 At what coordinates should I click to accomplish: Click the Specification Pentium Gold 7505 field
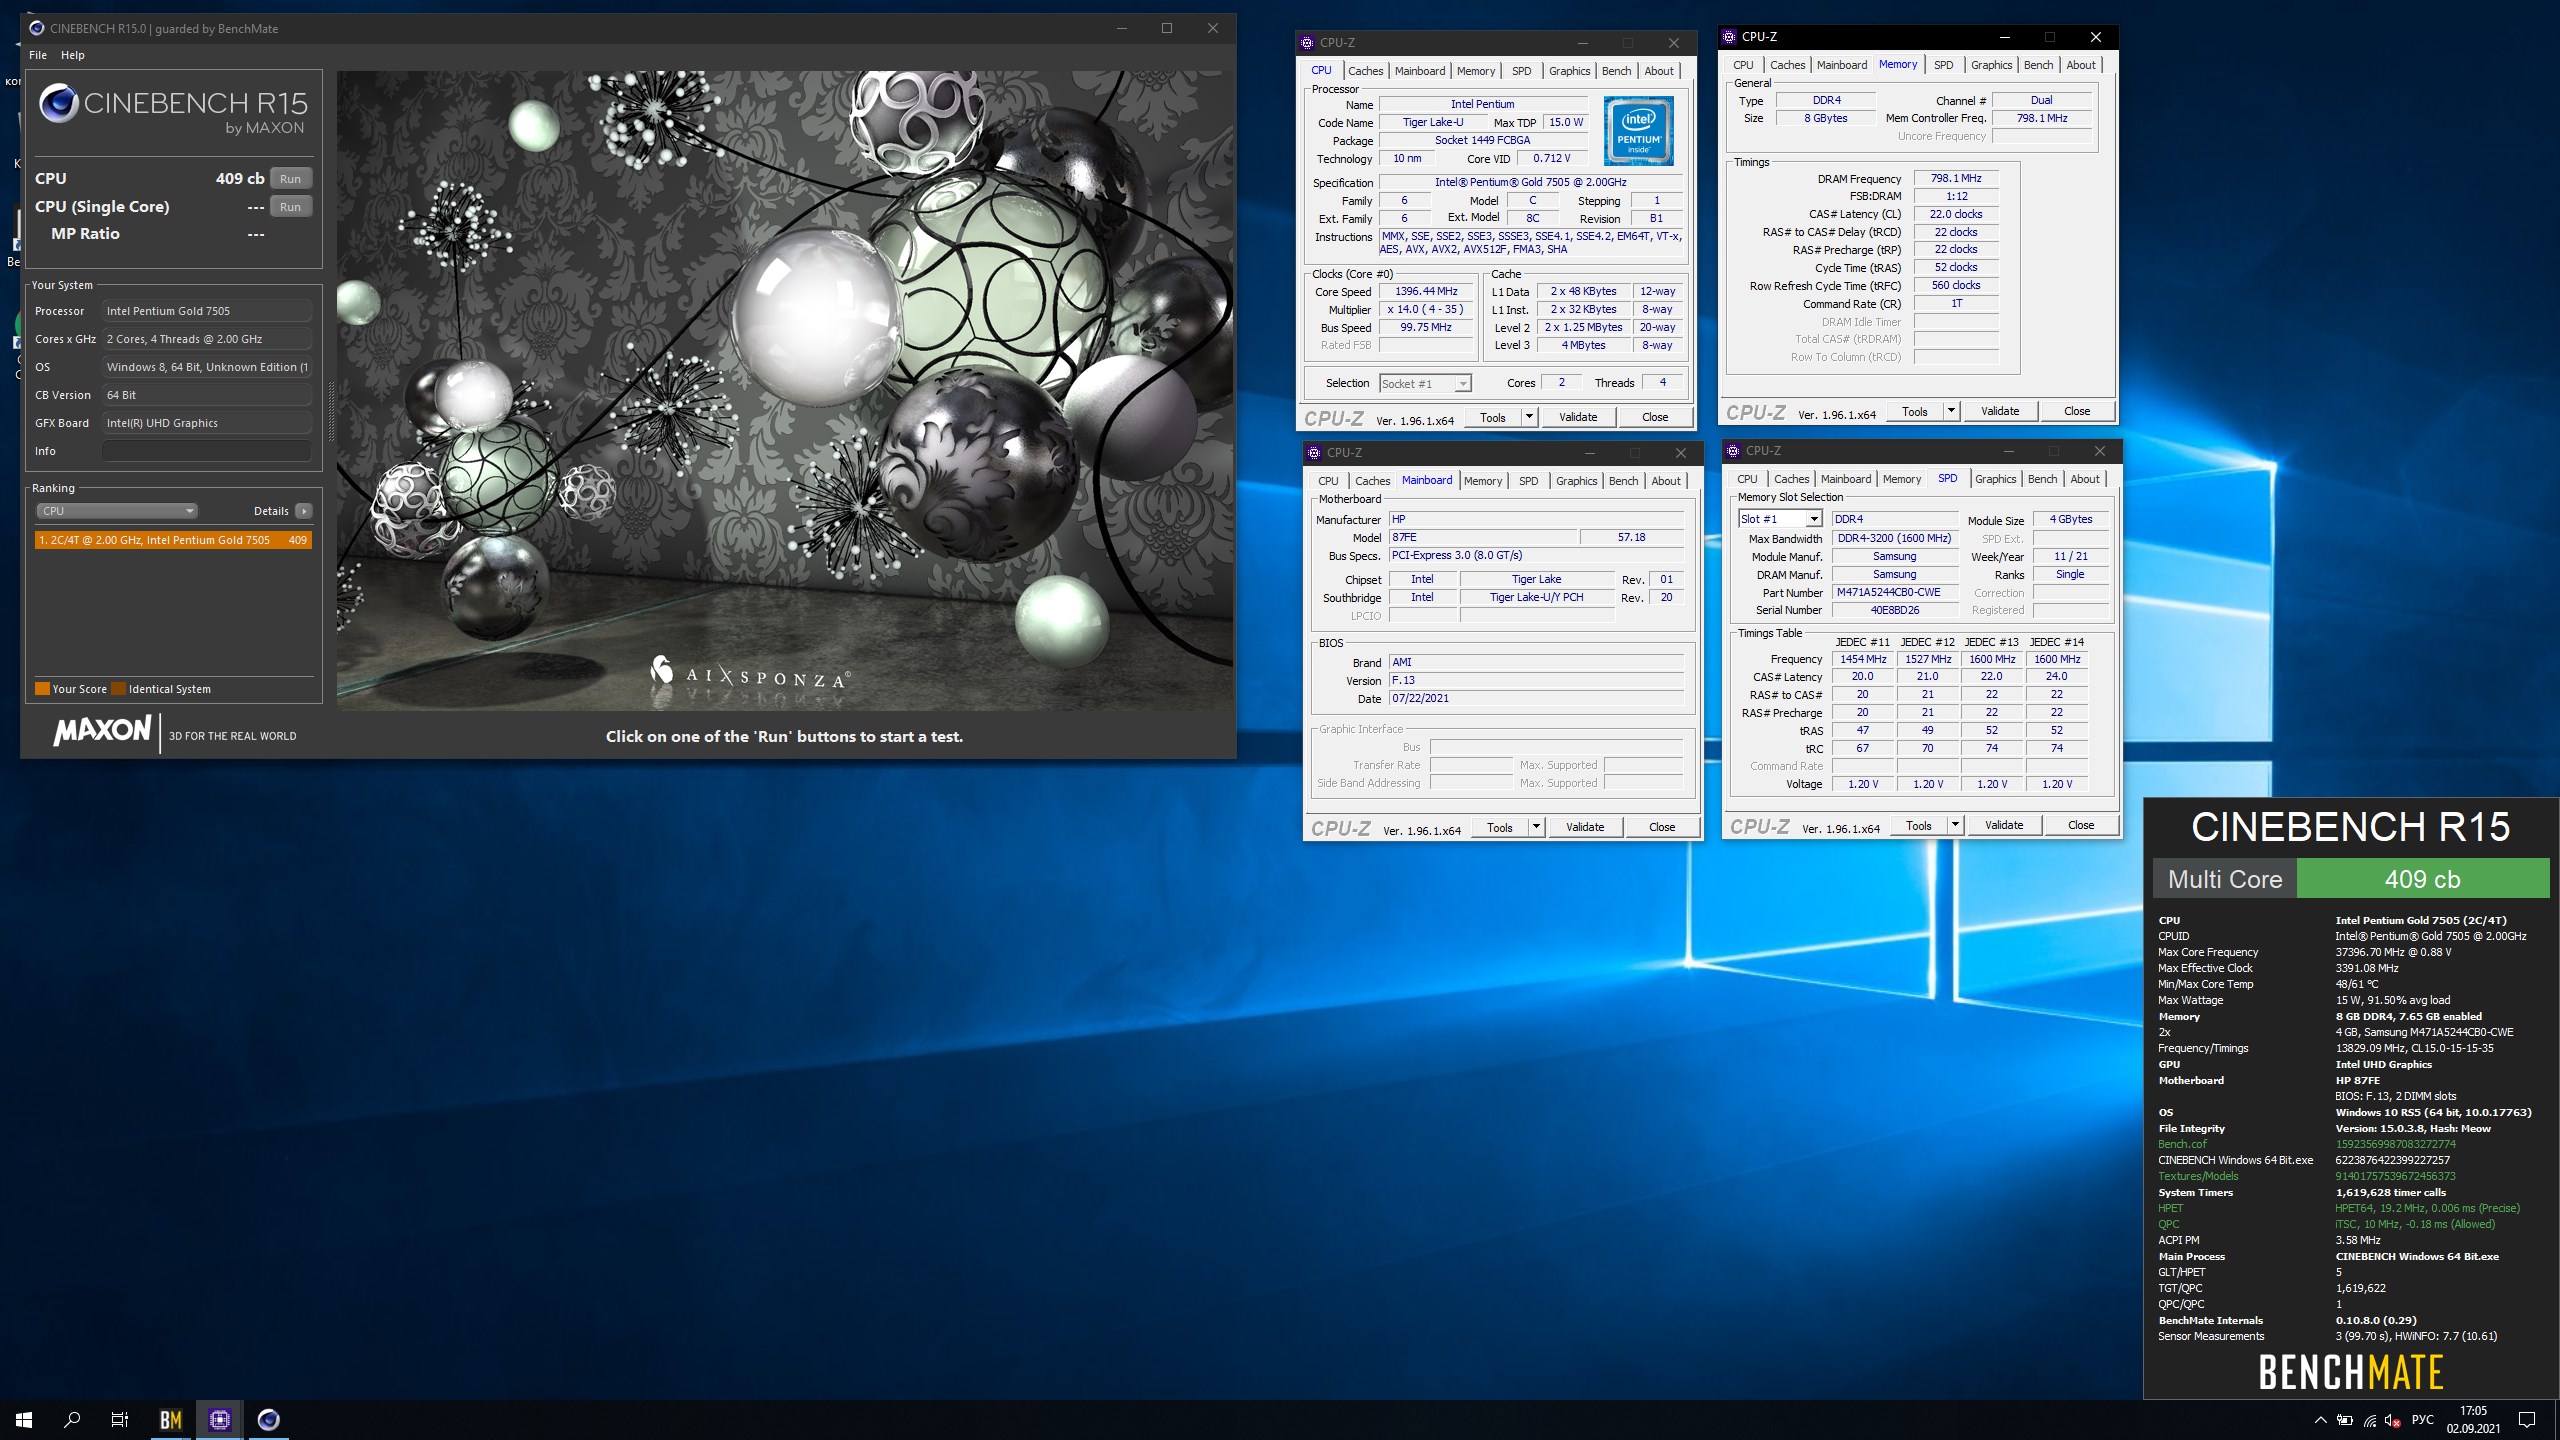(1531, 183)
